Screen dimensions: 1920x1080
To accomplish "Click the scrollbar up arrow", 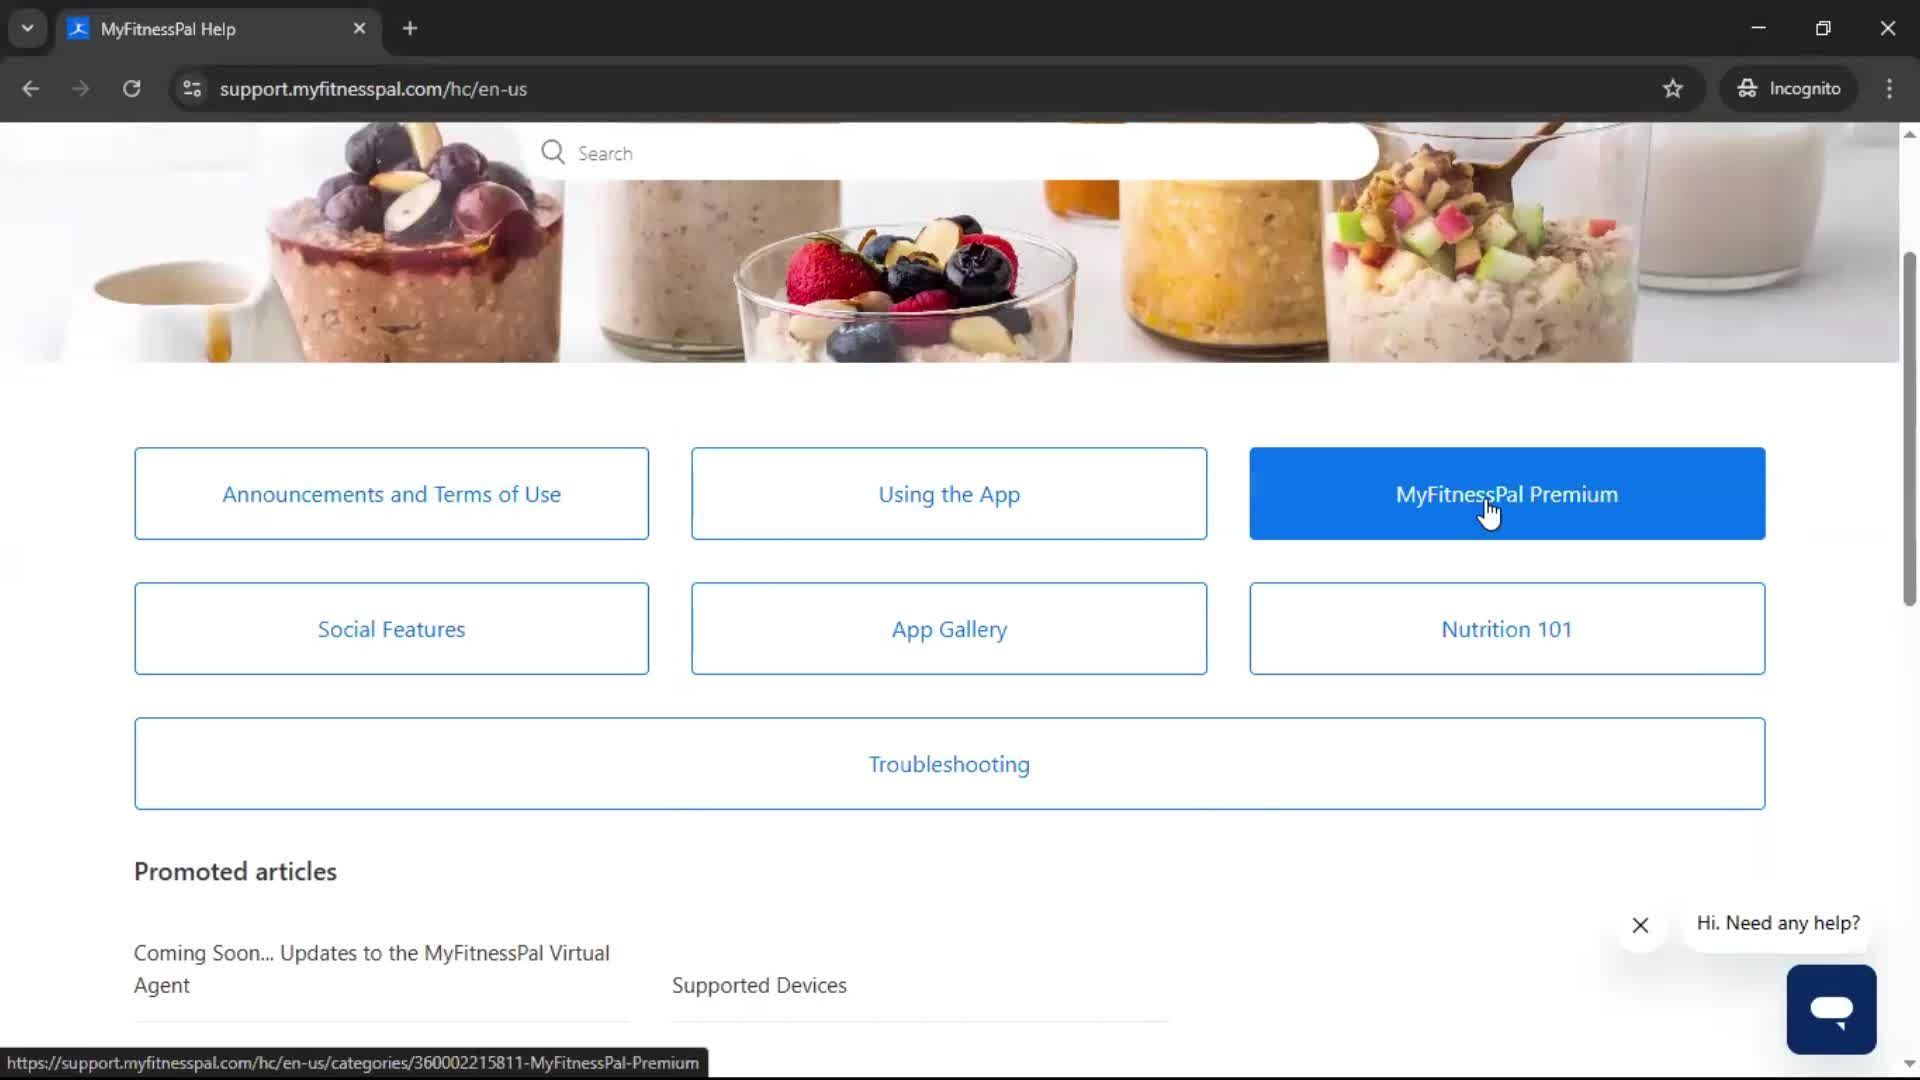I will tap(1909, 134).
